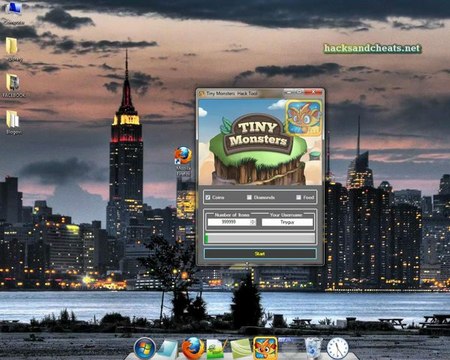Open the green image editor dock icon

pos(217,349)
